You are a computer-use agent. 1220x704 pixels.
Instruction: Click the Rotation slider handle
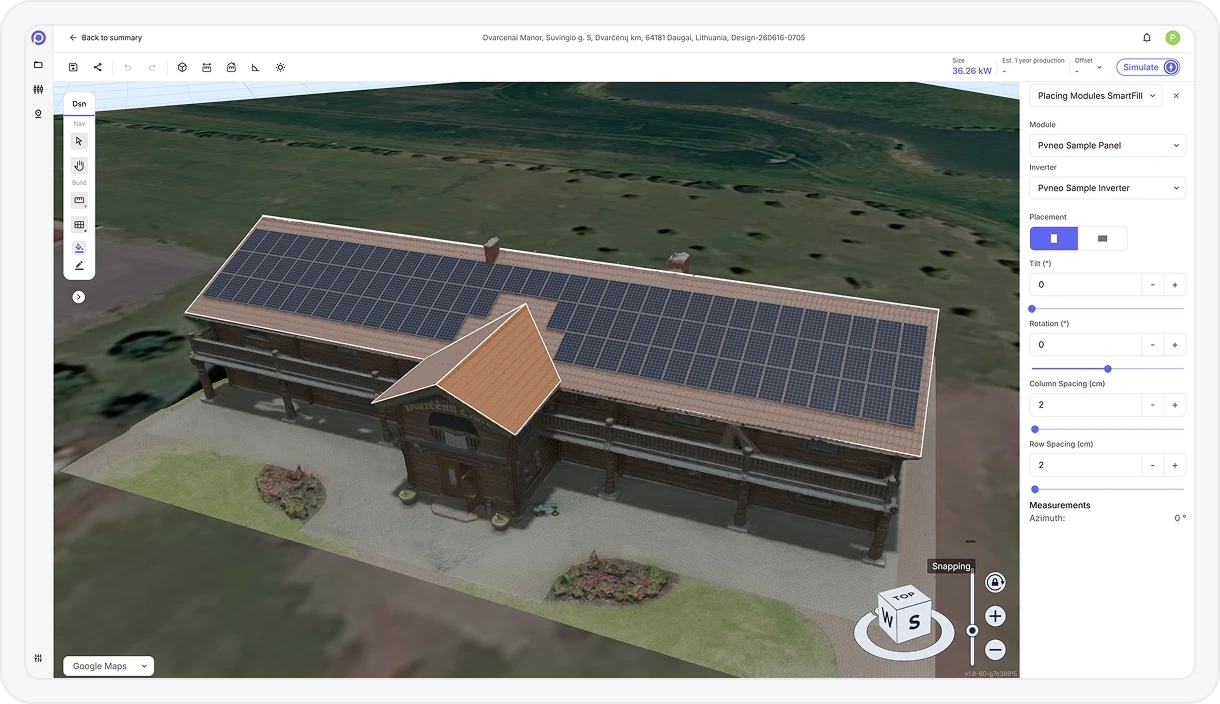point(1107,369)
